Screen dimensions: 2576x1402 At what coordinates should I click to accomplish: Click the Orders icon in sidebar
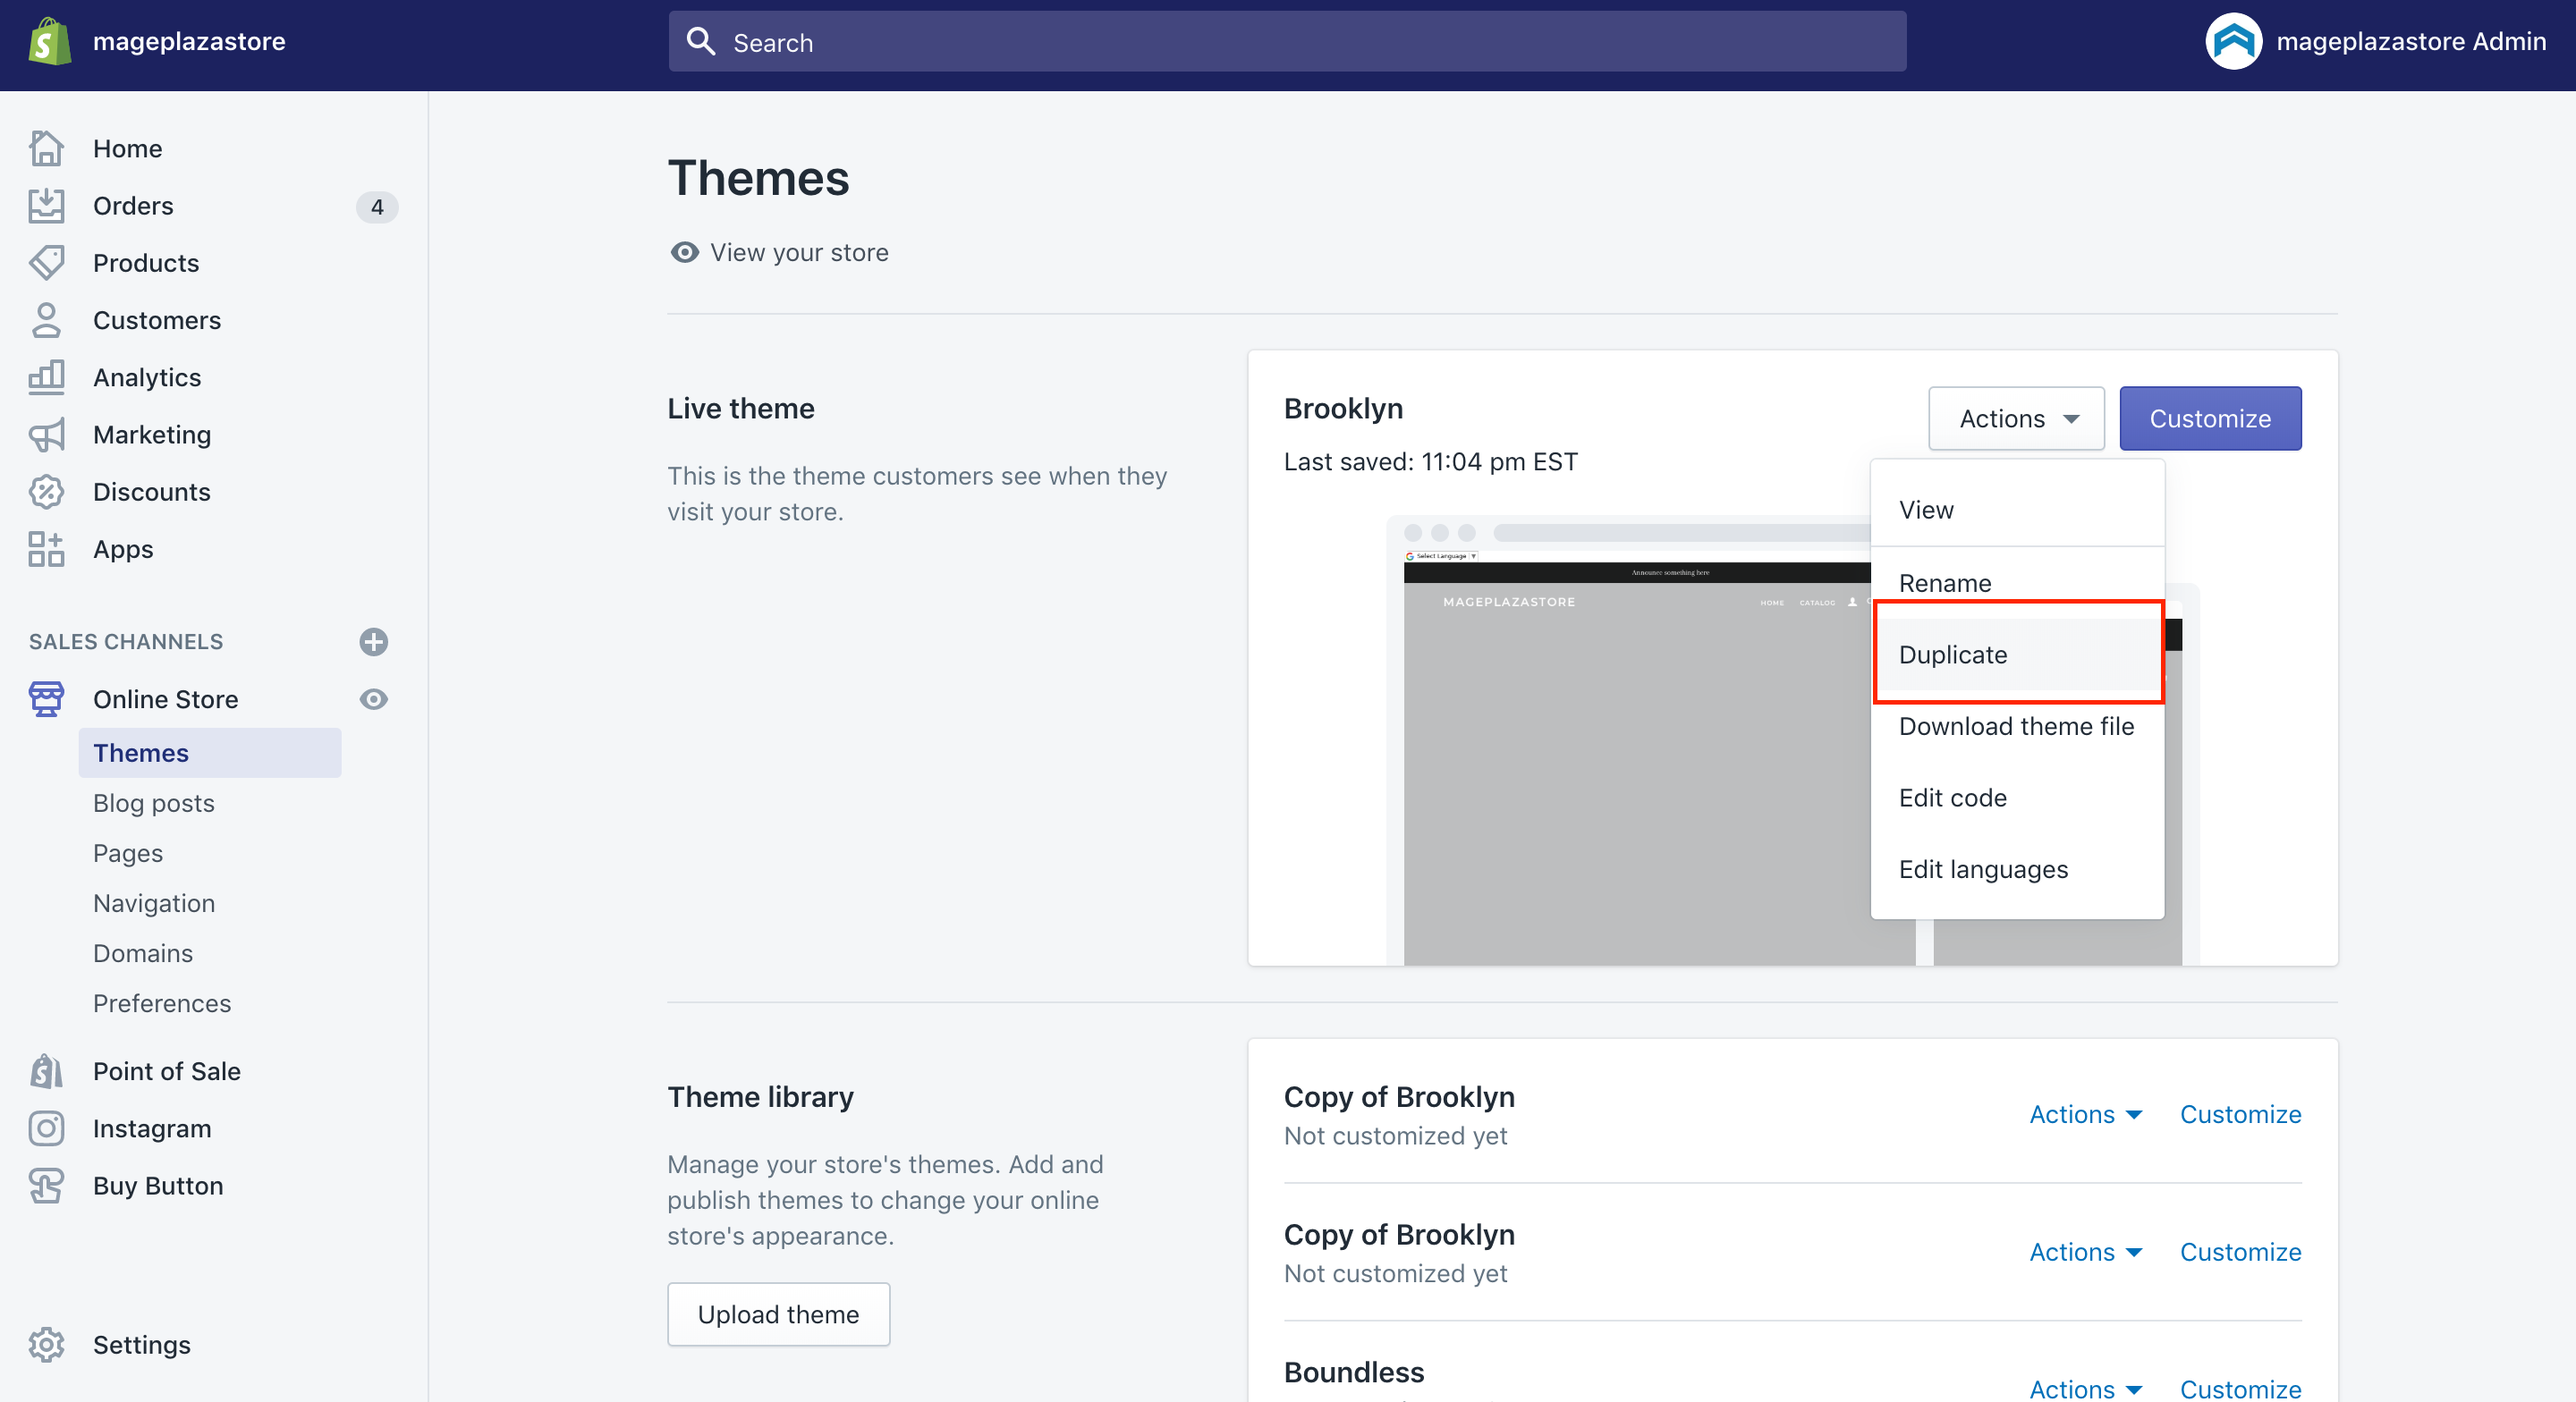click(47, 206)
